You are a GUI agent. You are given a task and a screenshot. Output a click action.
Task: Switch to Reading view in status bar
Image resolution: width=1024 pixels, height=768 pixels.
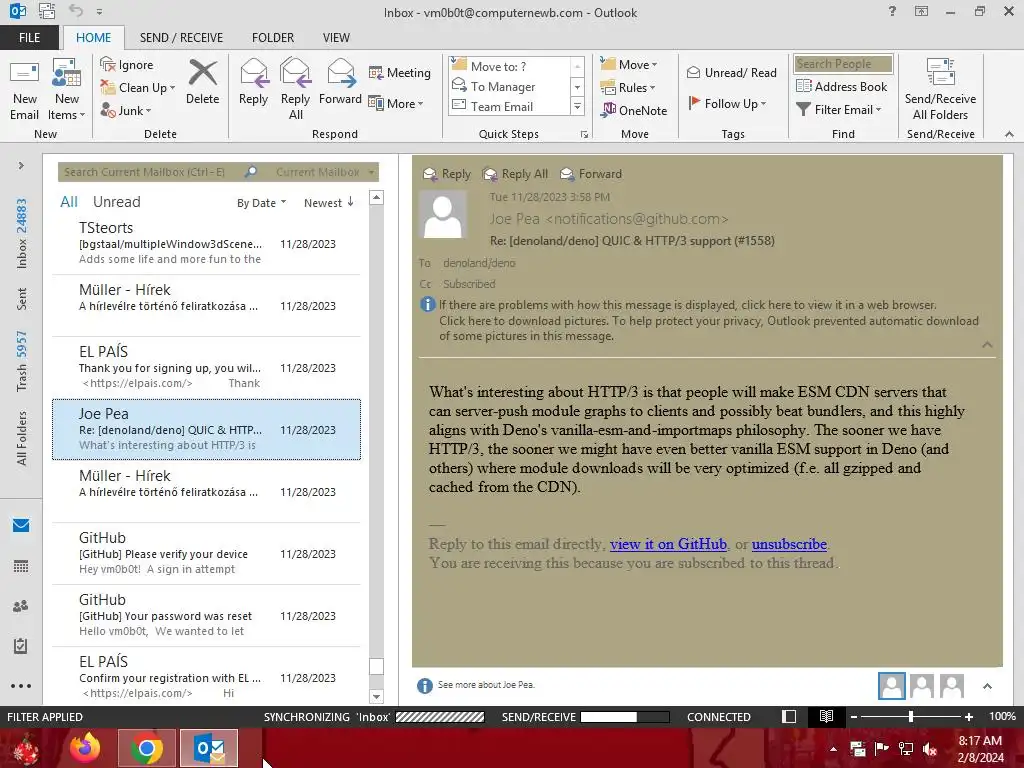[826, 716]
